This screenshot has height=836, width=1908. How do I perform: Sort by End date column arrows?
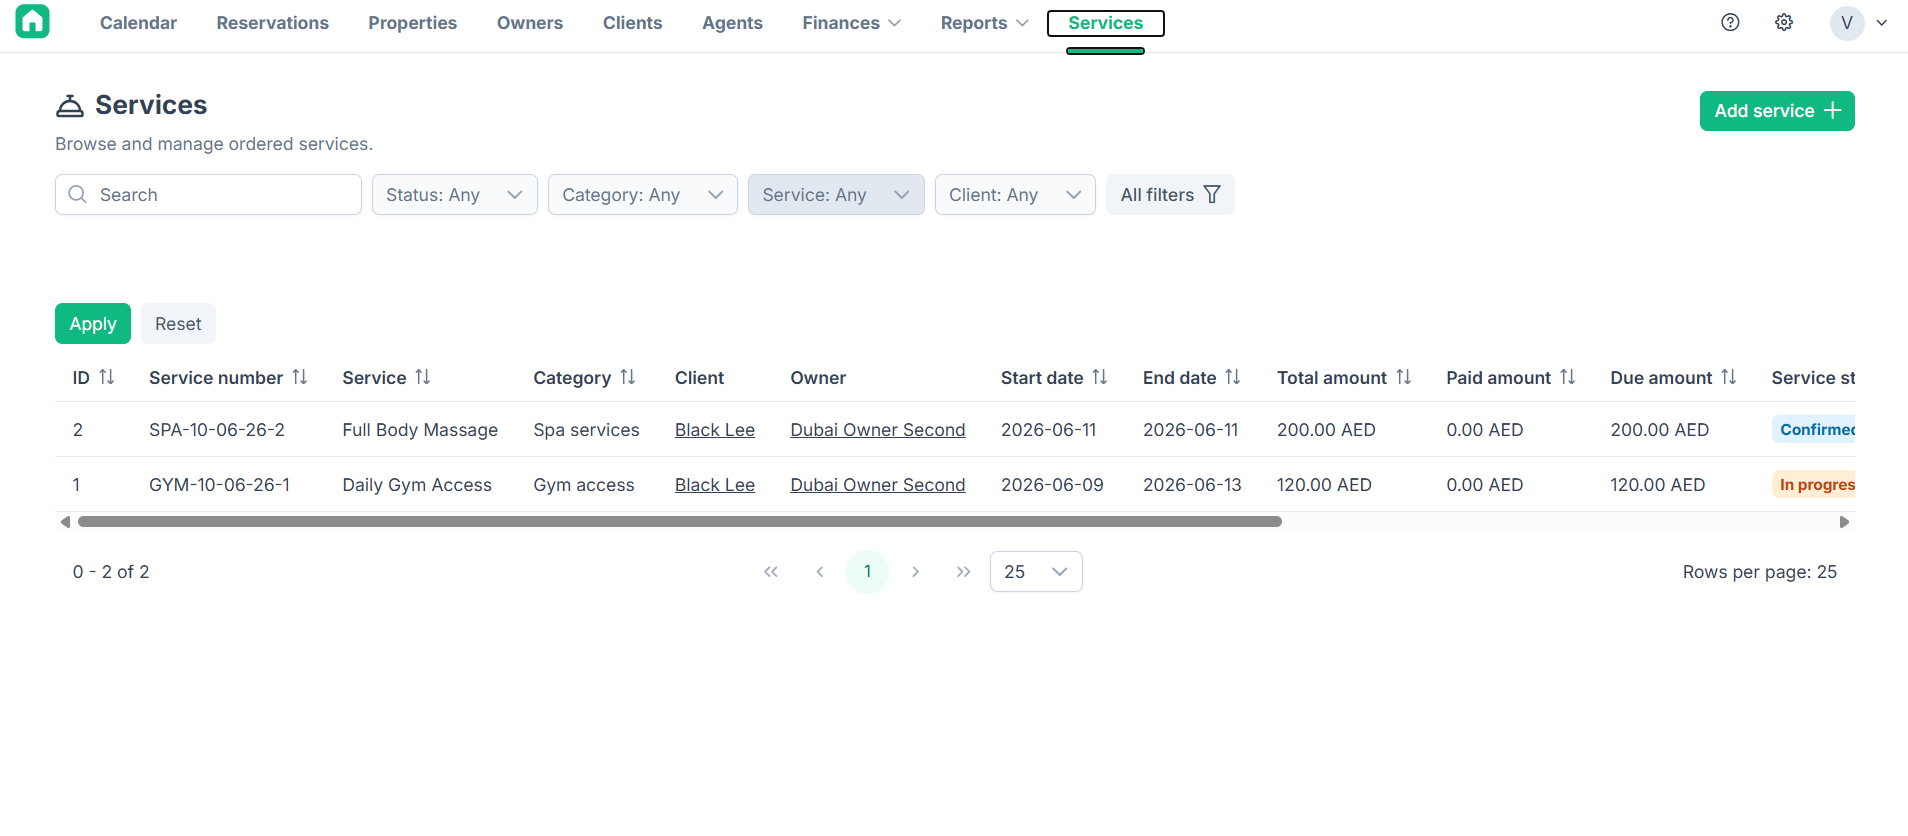(x=1233, y=377)
